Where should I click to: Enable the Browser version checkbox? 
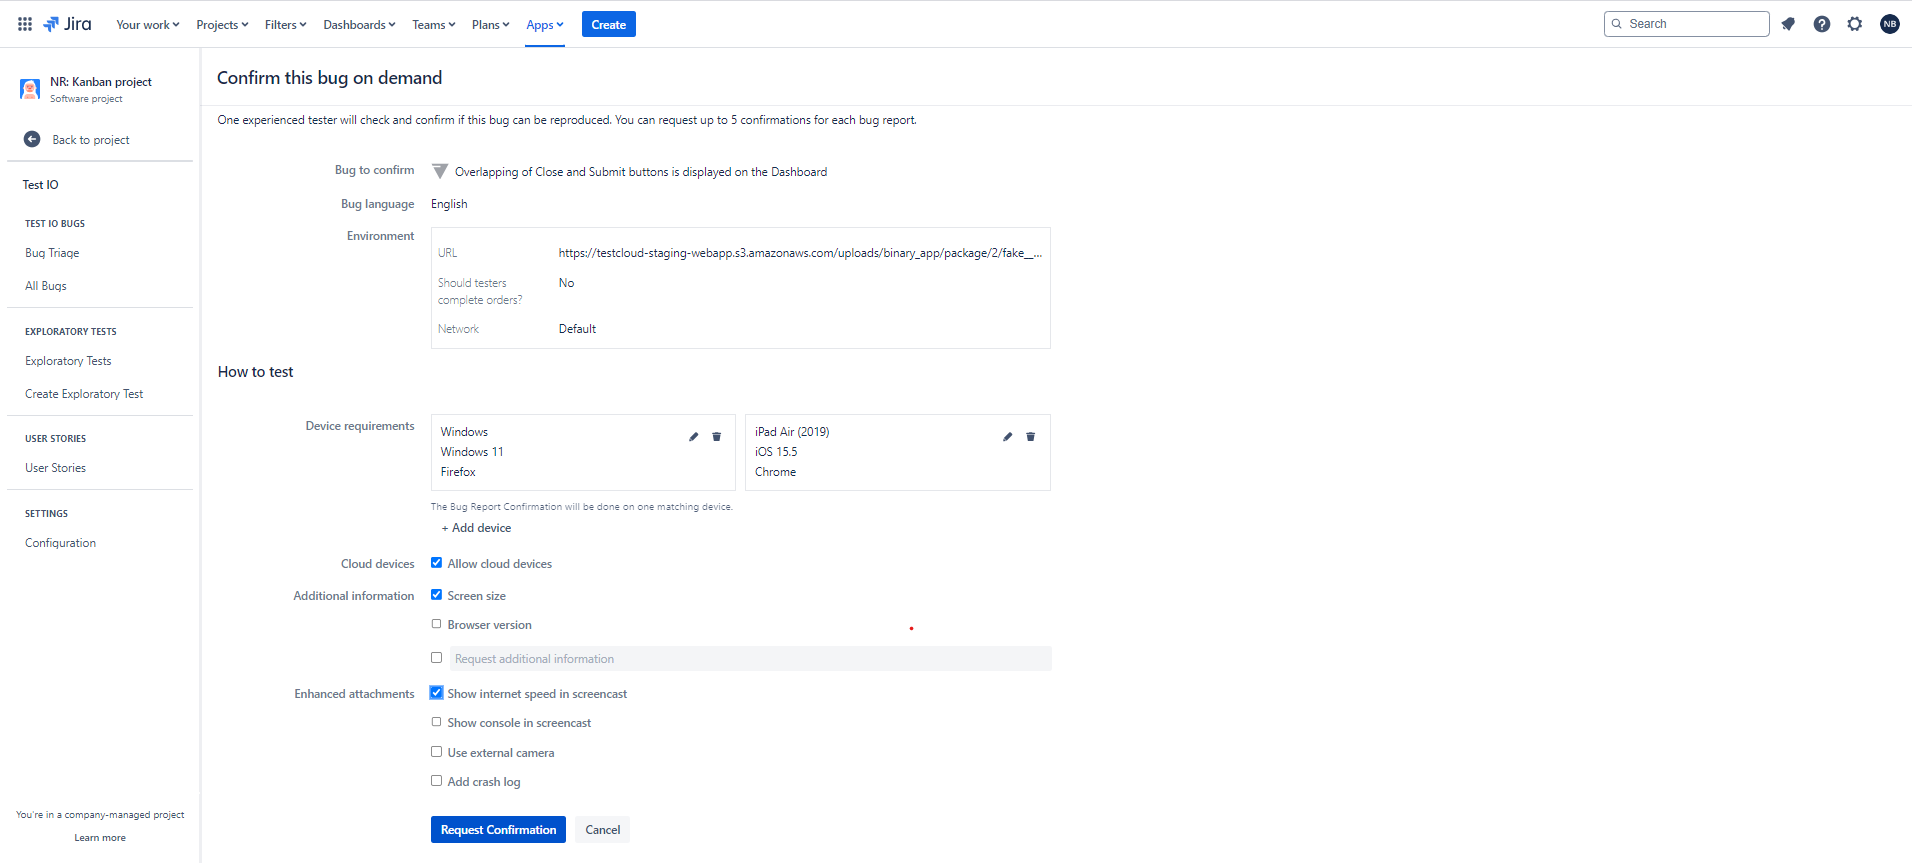pos(436,624)
